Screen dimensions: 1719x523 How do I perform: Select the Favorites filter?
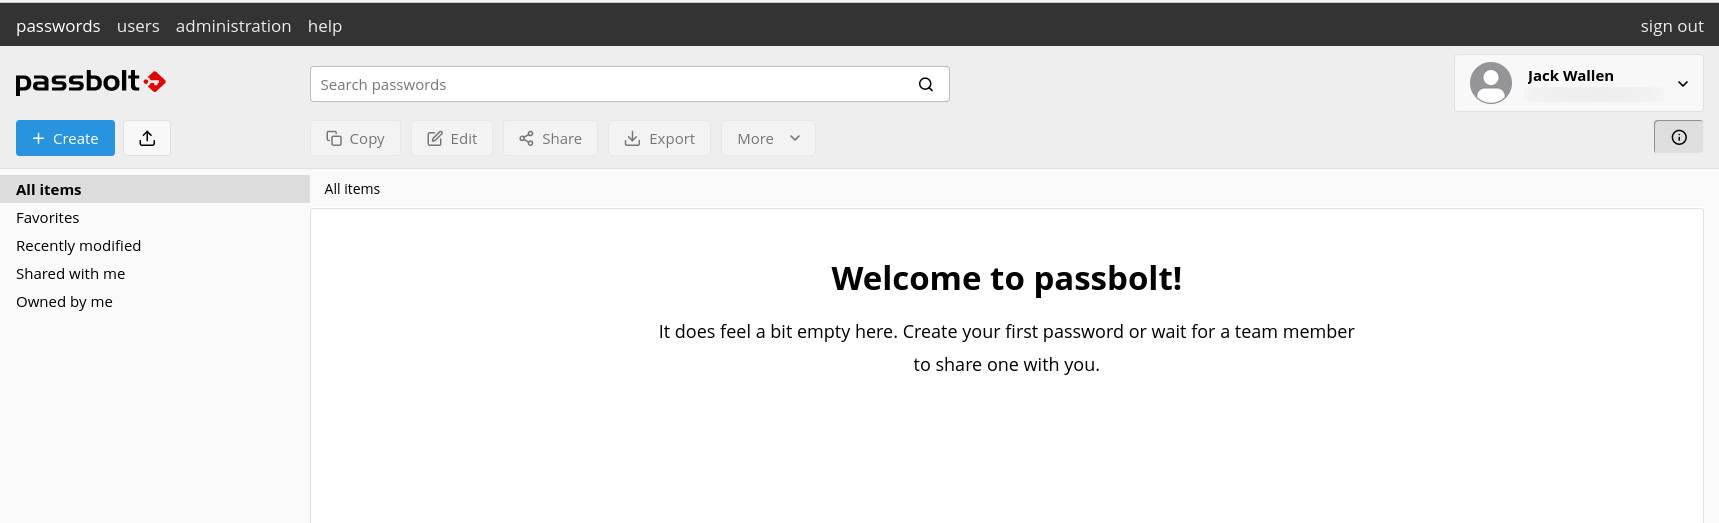(x=48, y=218)
